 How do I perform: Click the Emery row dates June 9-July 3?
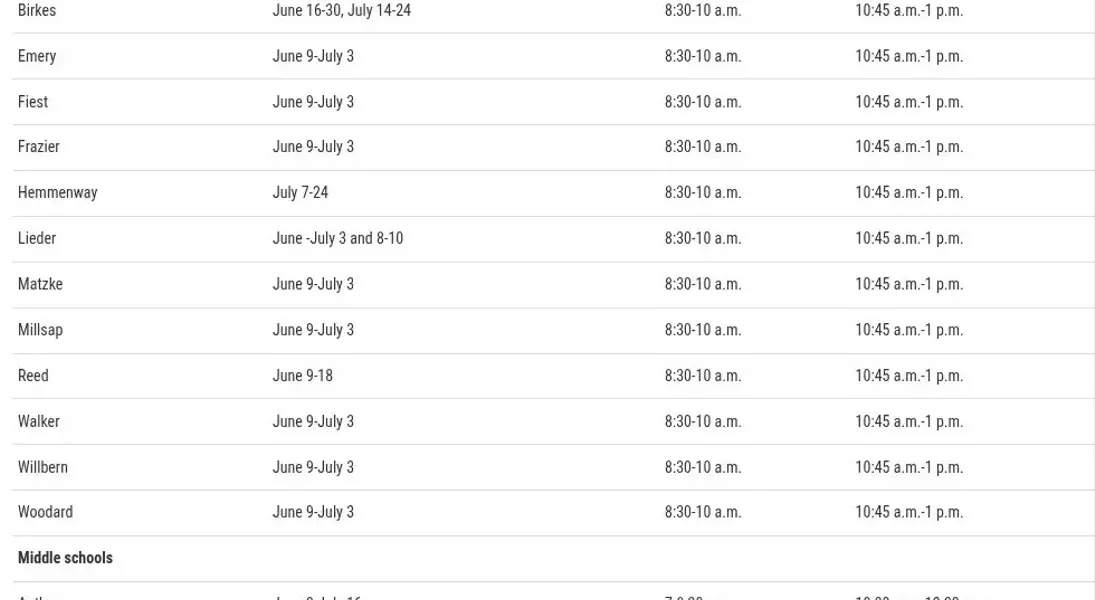coord(313,56)
